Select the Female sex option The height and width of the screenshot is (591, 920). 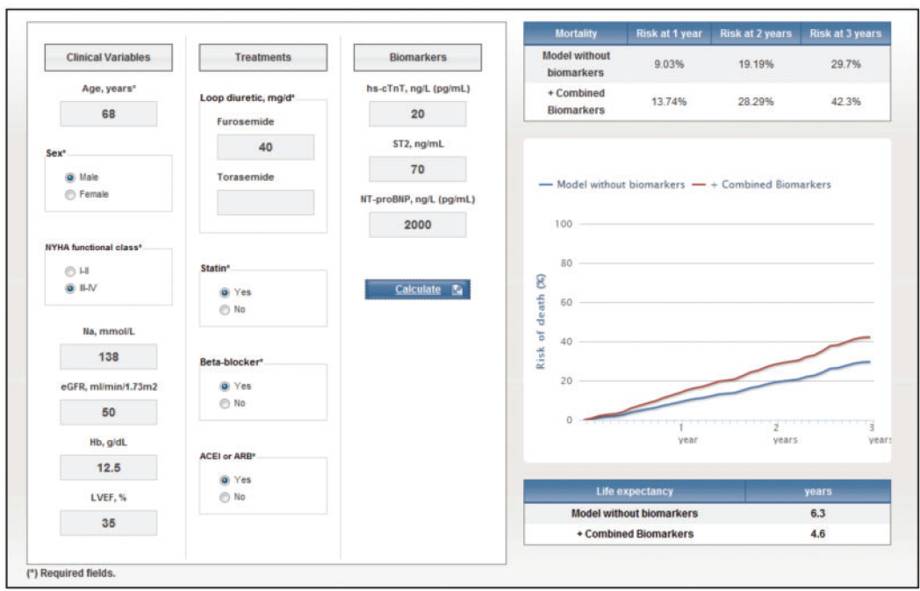71,194
